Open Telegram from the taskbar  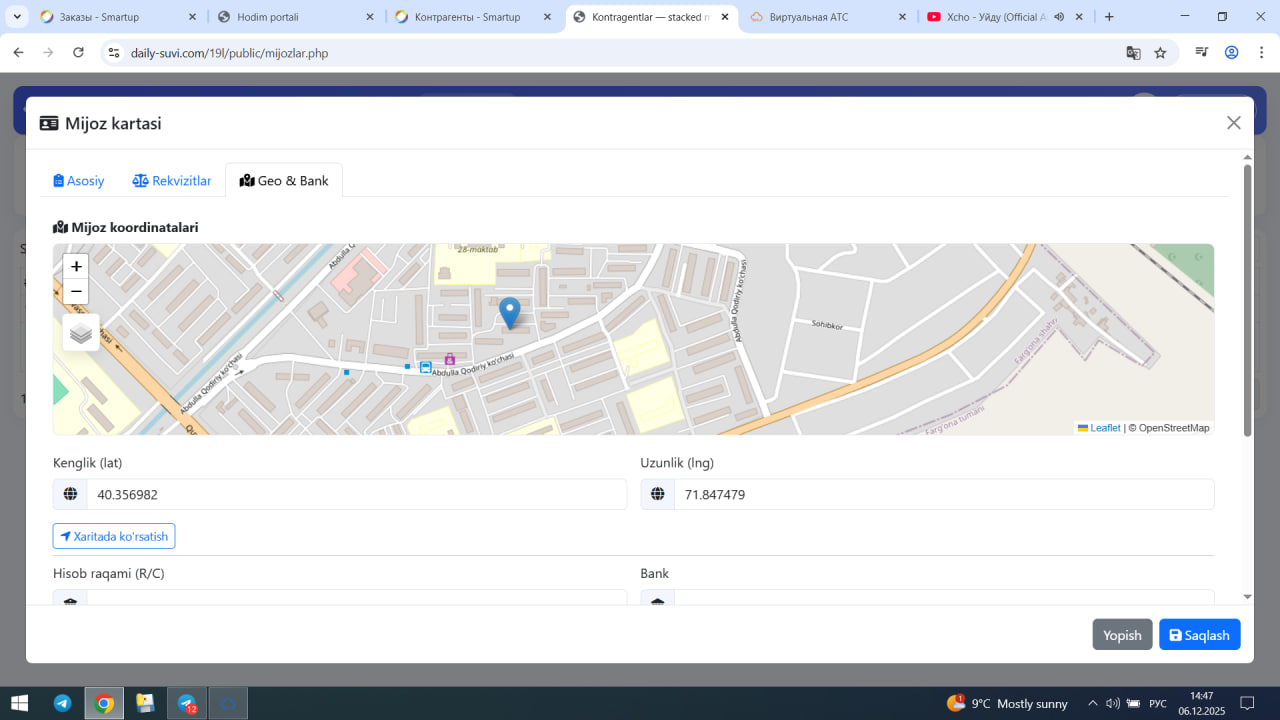coord(62,703)
